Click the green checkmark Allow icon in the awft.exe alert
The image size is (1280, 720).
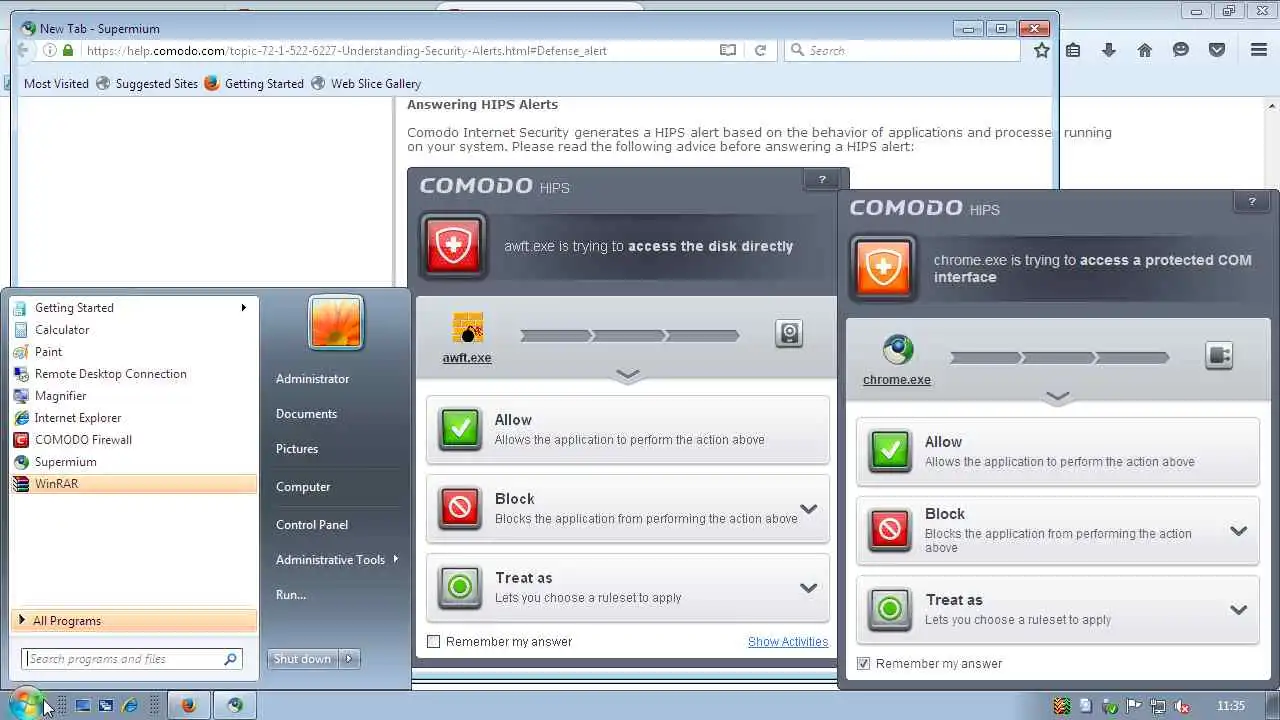[x=460, y=429]
